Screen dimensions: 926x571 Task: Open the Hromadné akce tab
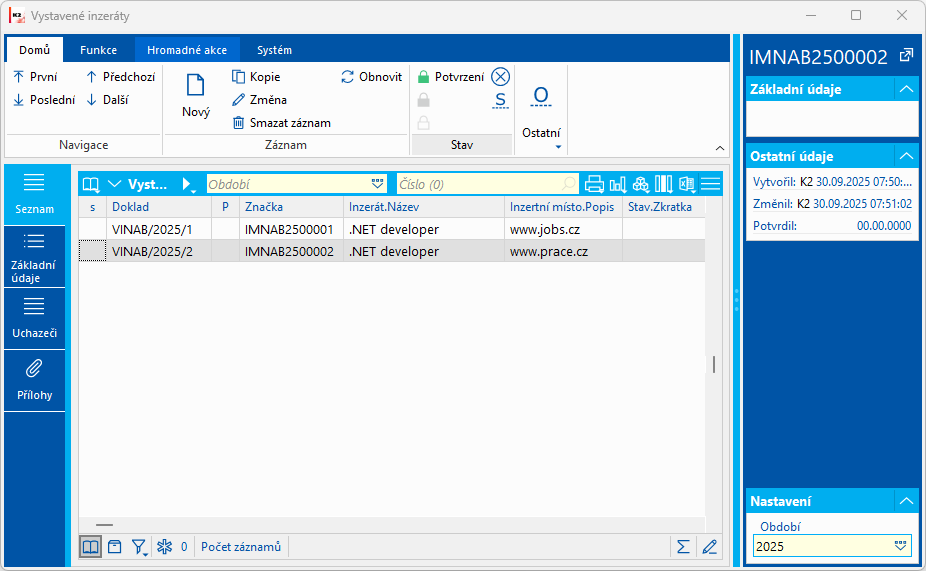coord(187,50)
